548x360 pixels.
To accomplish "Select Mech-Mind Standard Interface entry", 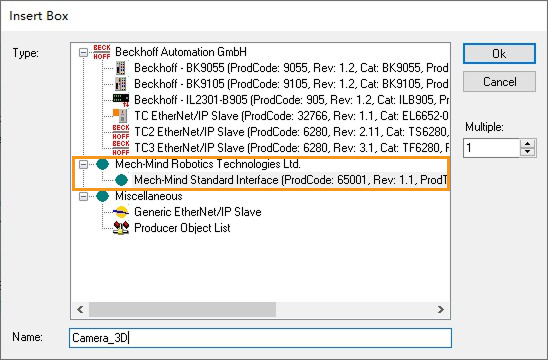I will (291, 180).
